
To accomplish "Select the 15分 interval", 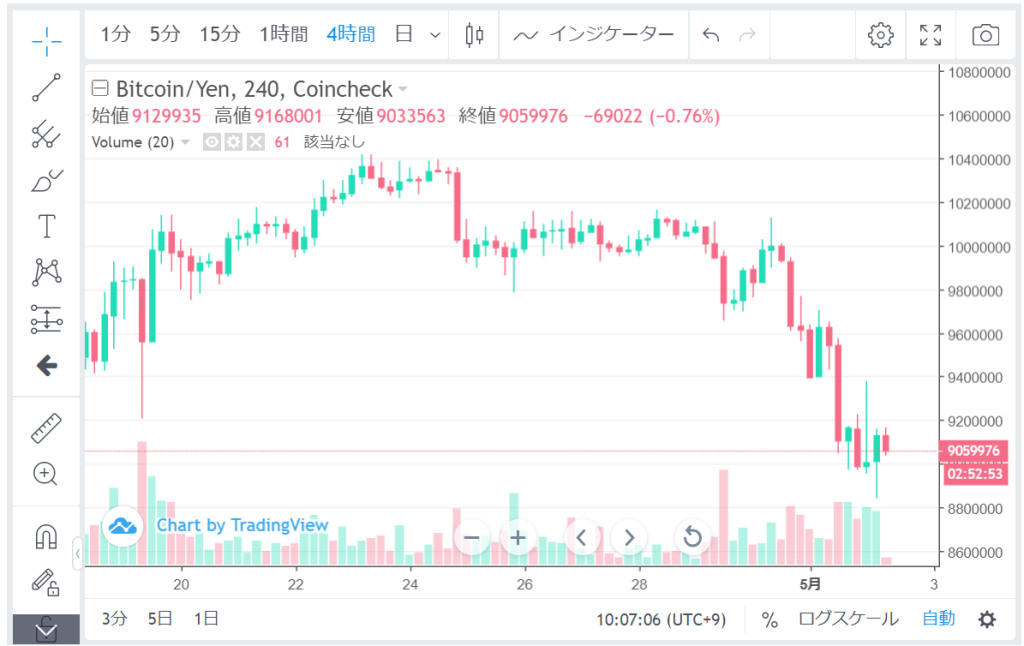I will coord(220,35).
